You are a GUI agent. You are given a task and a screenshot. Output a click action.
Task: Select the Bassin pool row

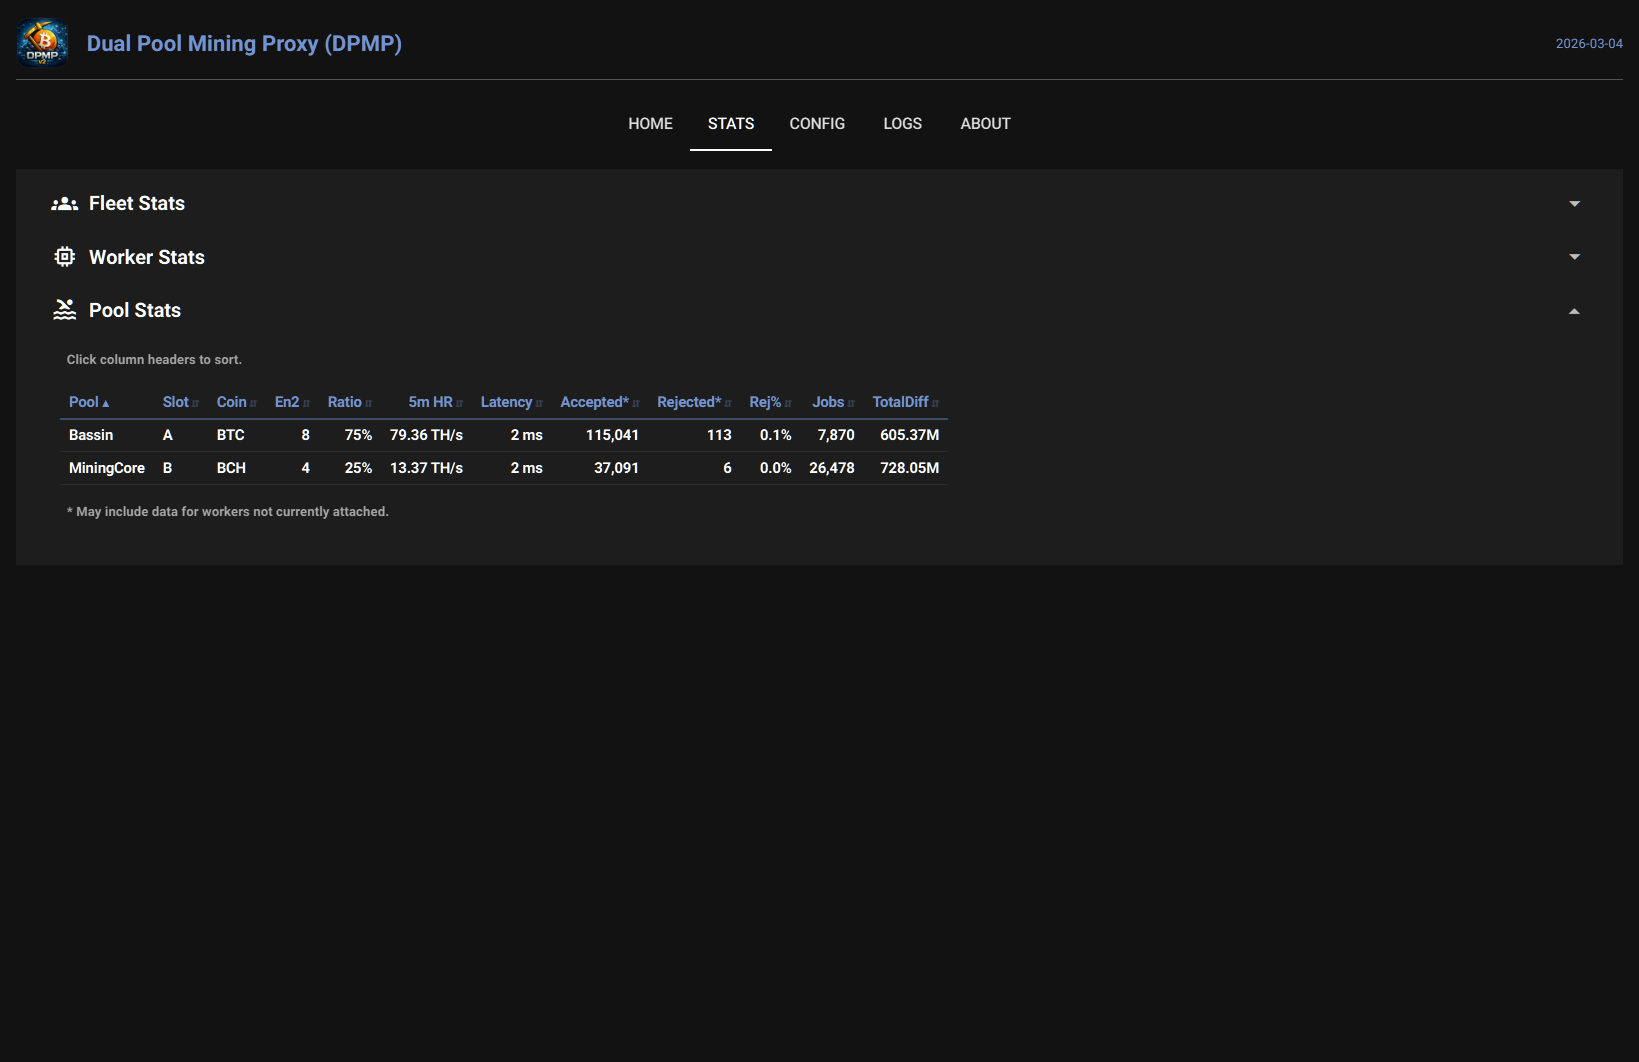(x=91, y=435)
